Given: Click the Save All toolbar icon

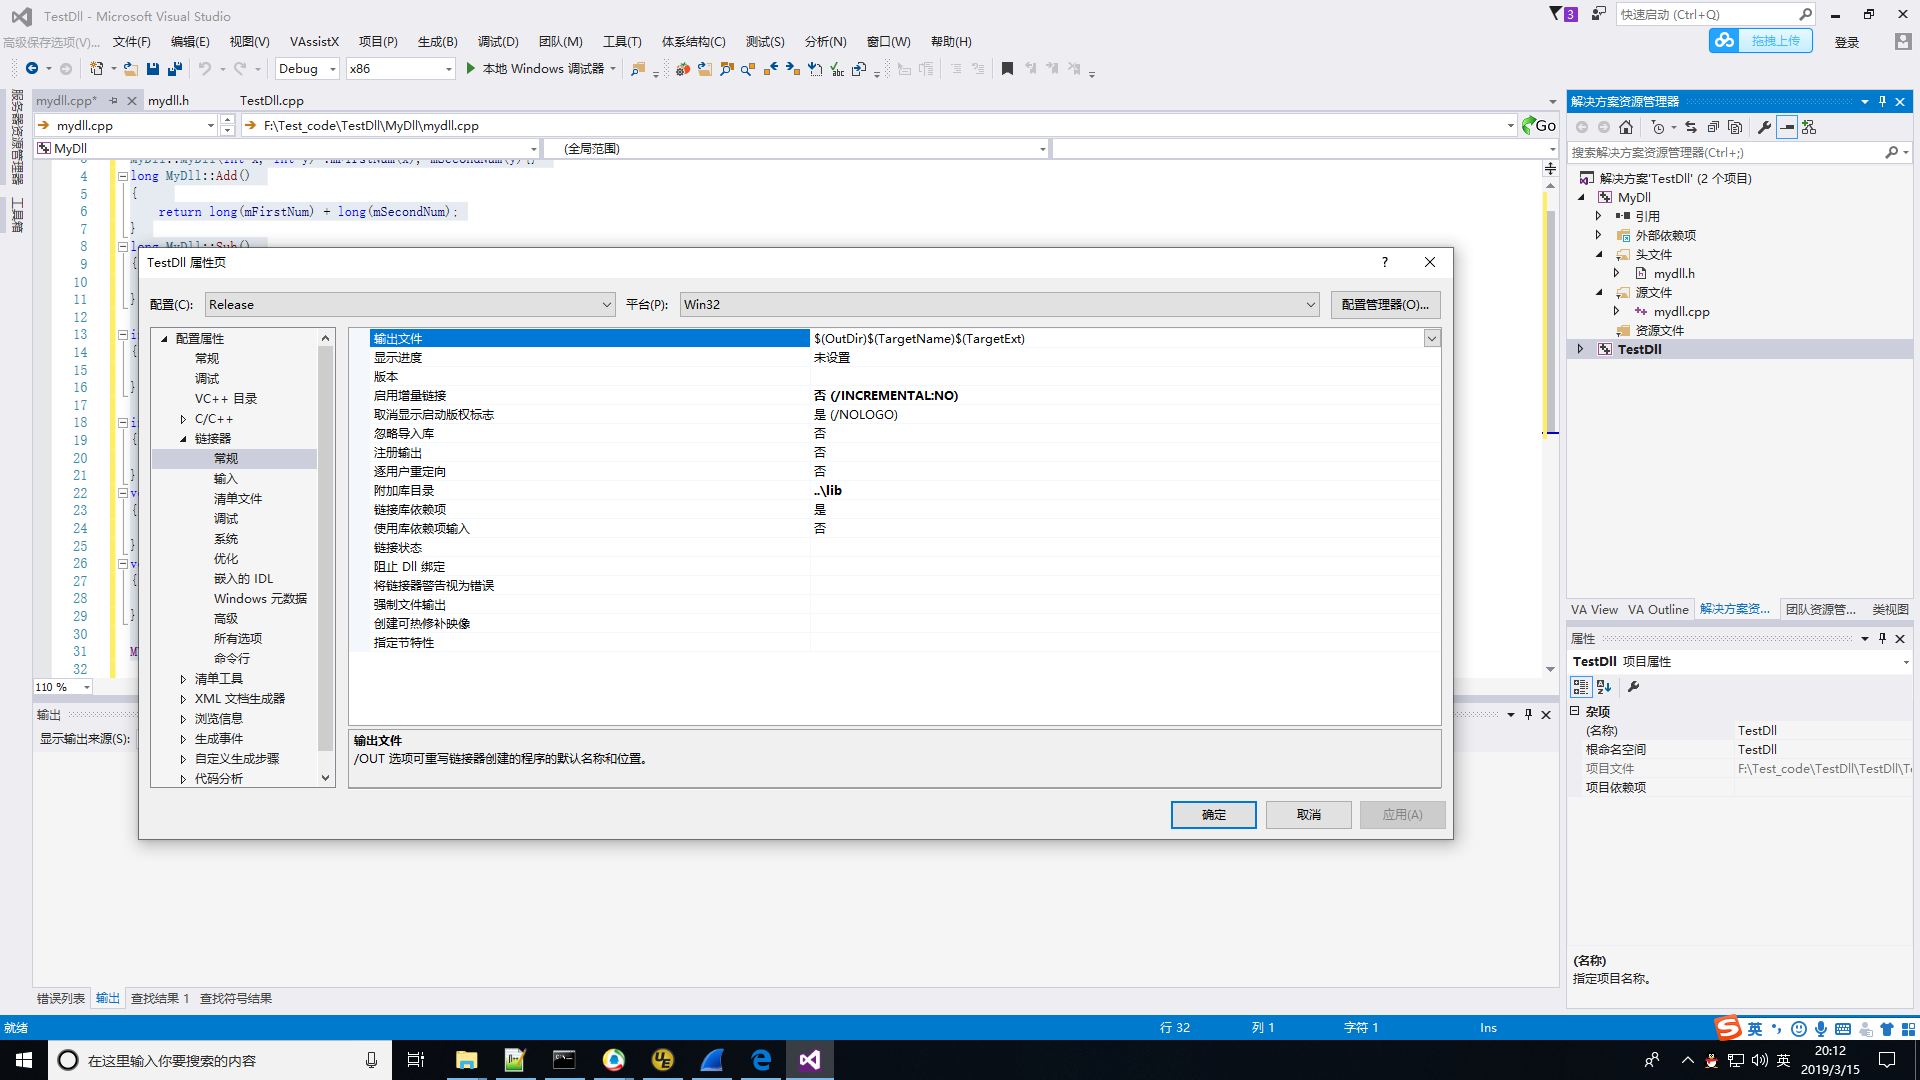Looking at the screenshot, I should pyautogui.click(x=175, y=69).
